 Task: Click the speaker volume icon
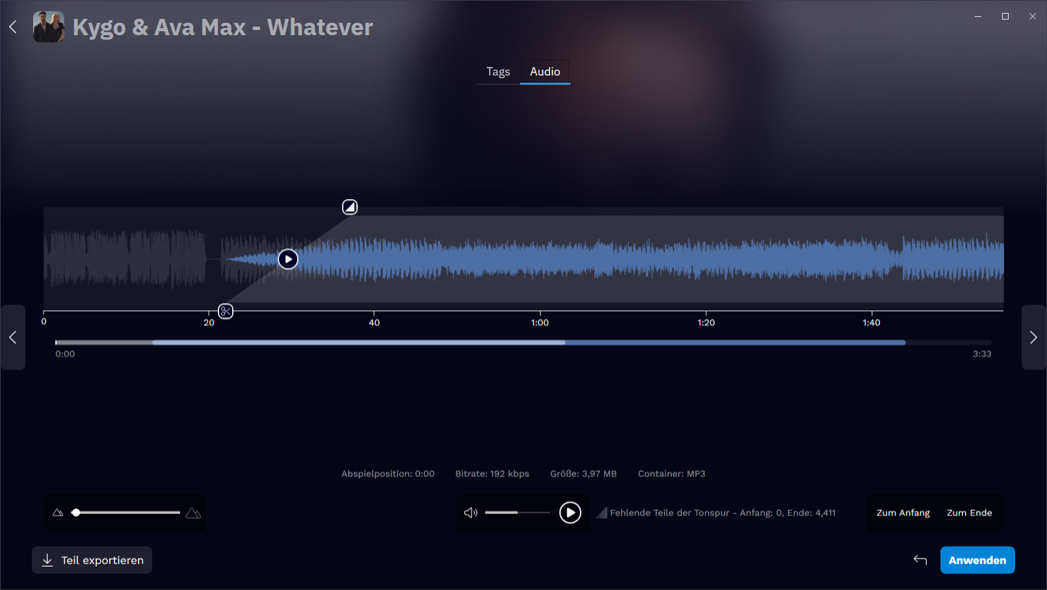tap(471, 513)
